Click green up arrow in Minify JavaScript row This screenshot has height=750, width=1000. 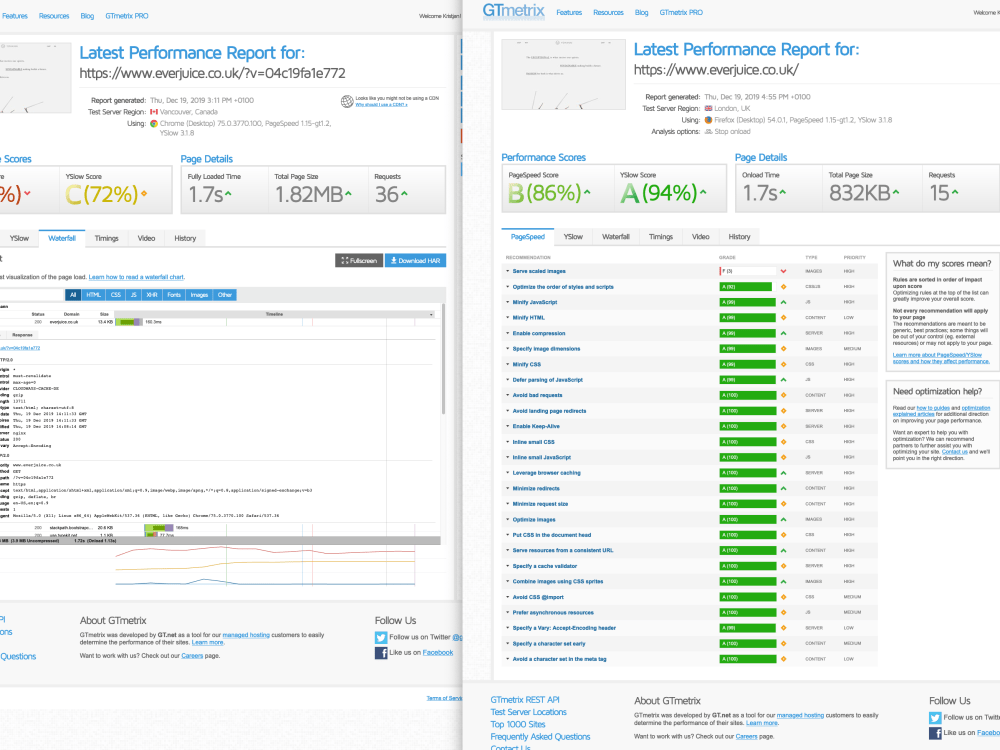click(783, 302)
